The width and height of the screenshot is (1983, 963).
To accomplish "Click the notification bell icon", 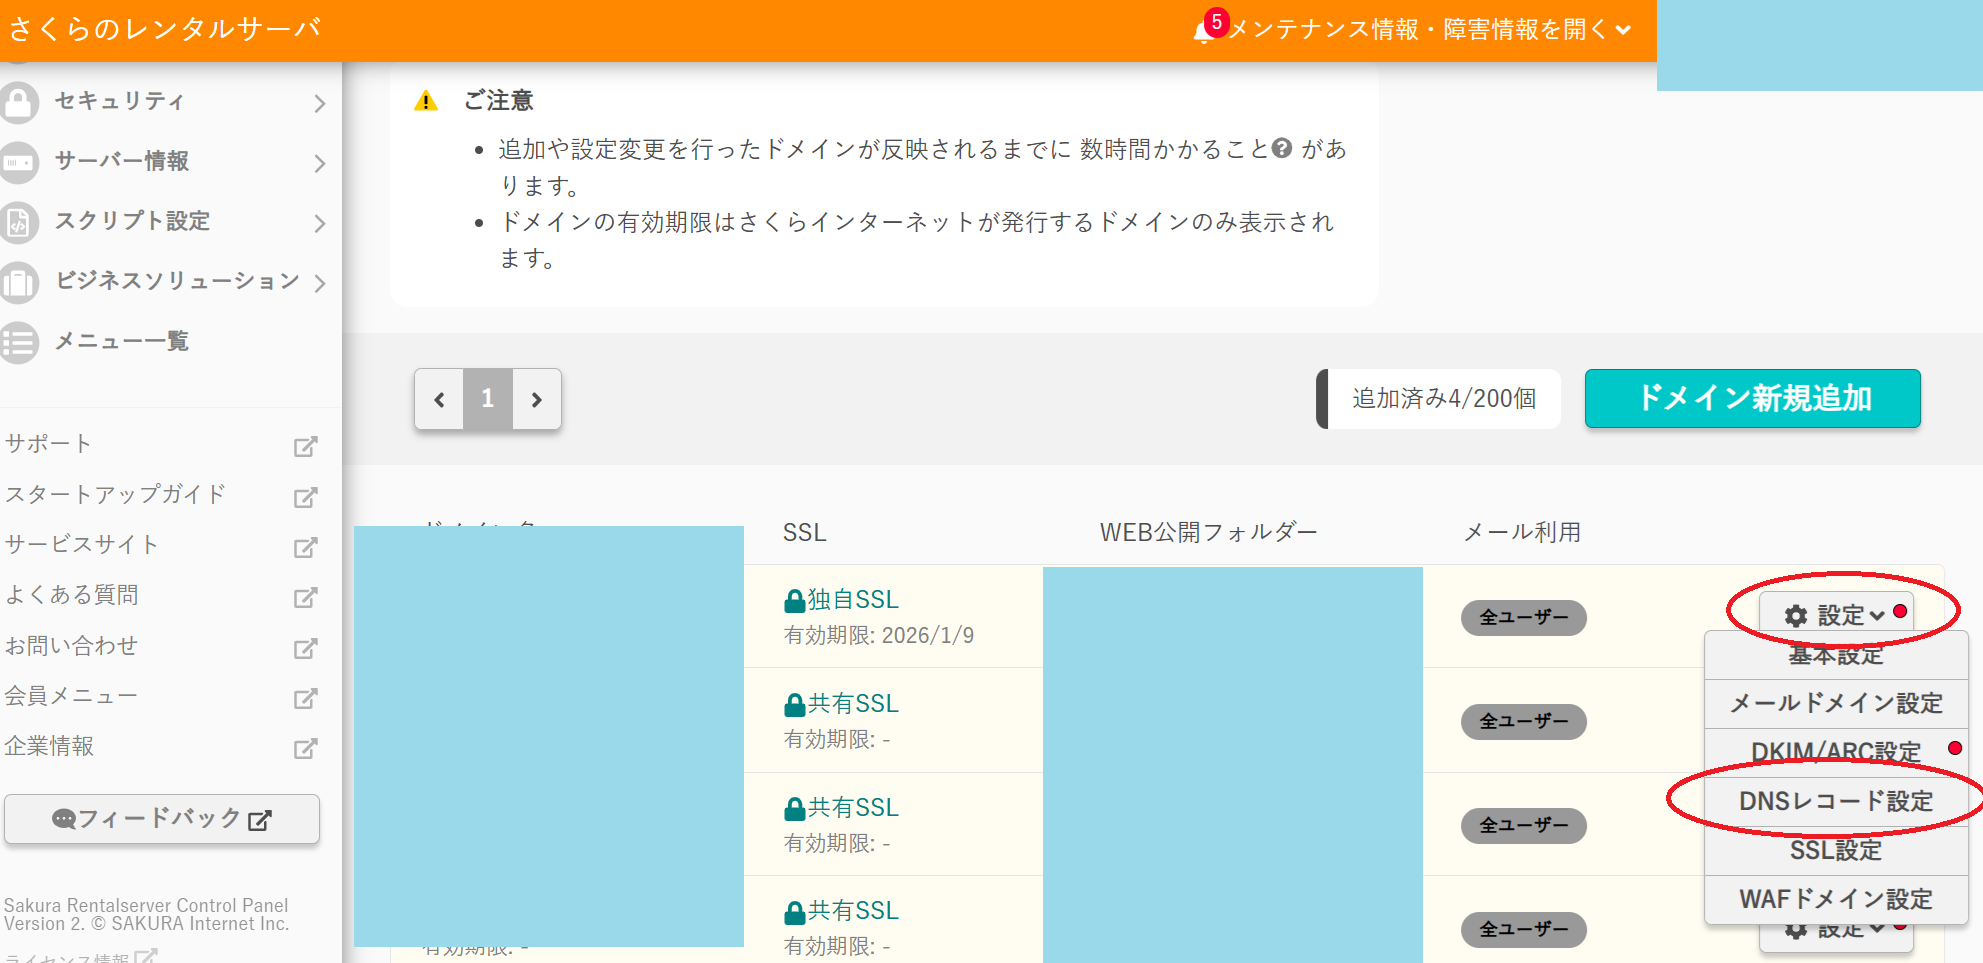I will coord(1203,32).
